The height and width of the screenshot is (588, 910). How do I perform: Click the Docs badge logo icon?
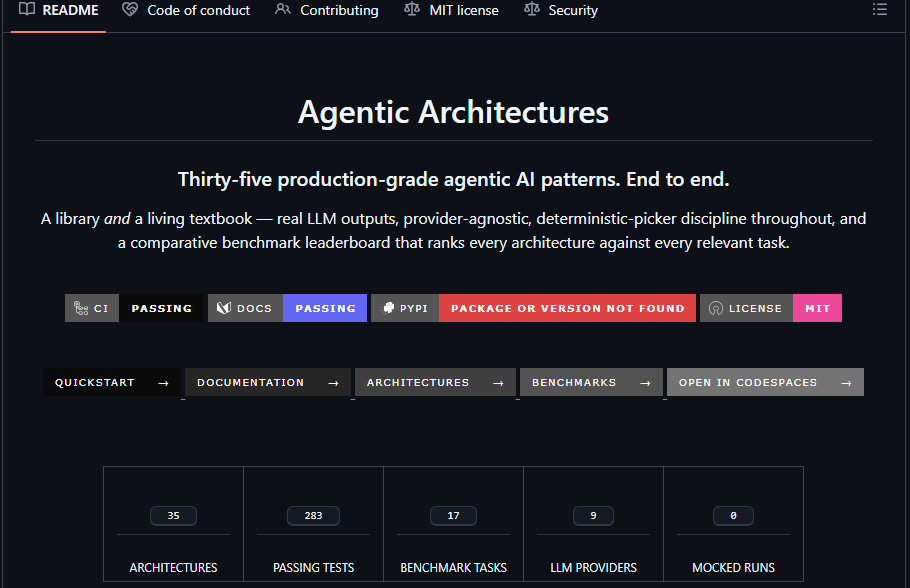(x=224, y=308)
